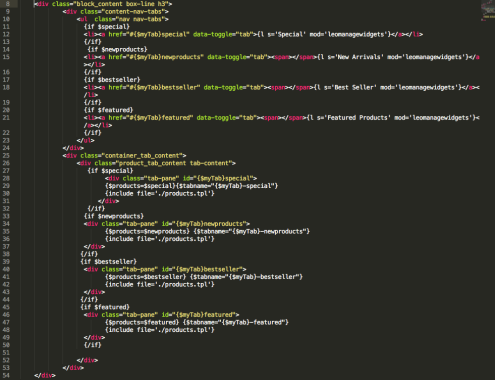Viewport: 495px width, 380px height.
Task: Click the minimap preview in the top-right corner
Action: (x=488, y=11)
